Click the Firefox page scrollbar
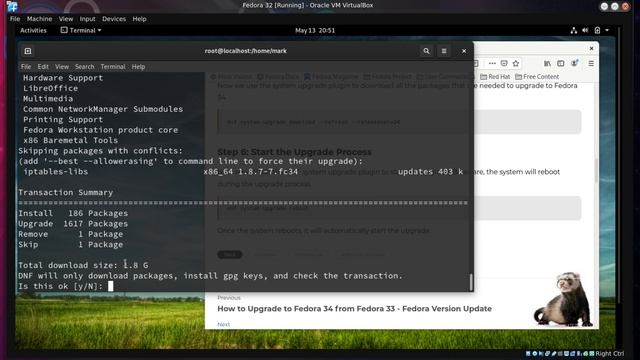 pos(596,171)
